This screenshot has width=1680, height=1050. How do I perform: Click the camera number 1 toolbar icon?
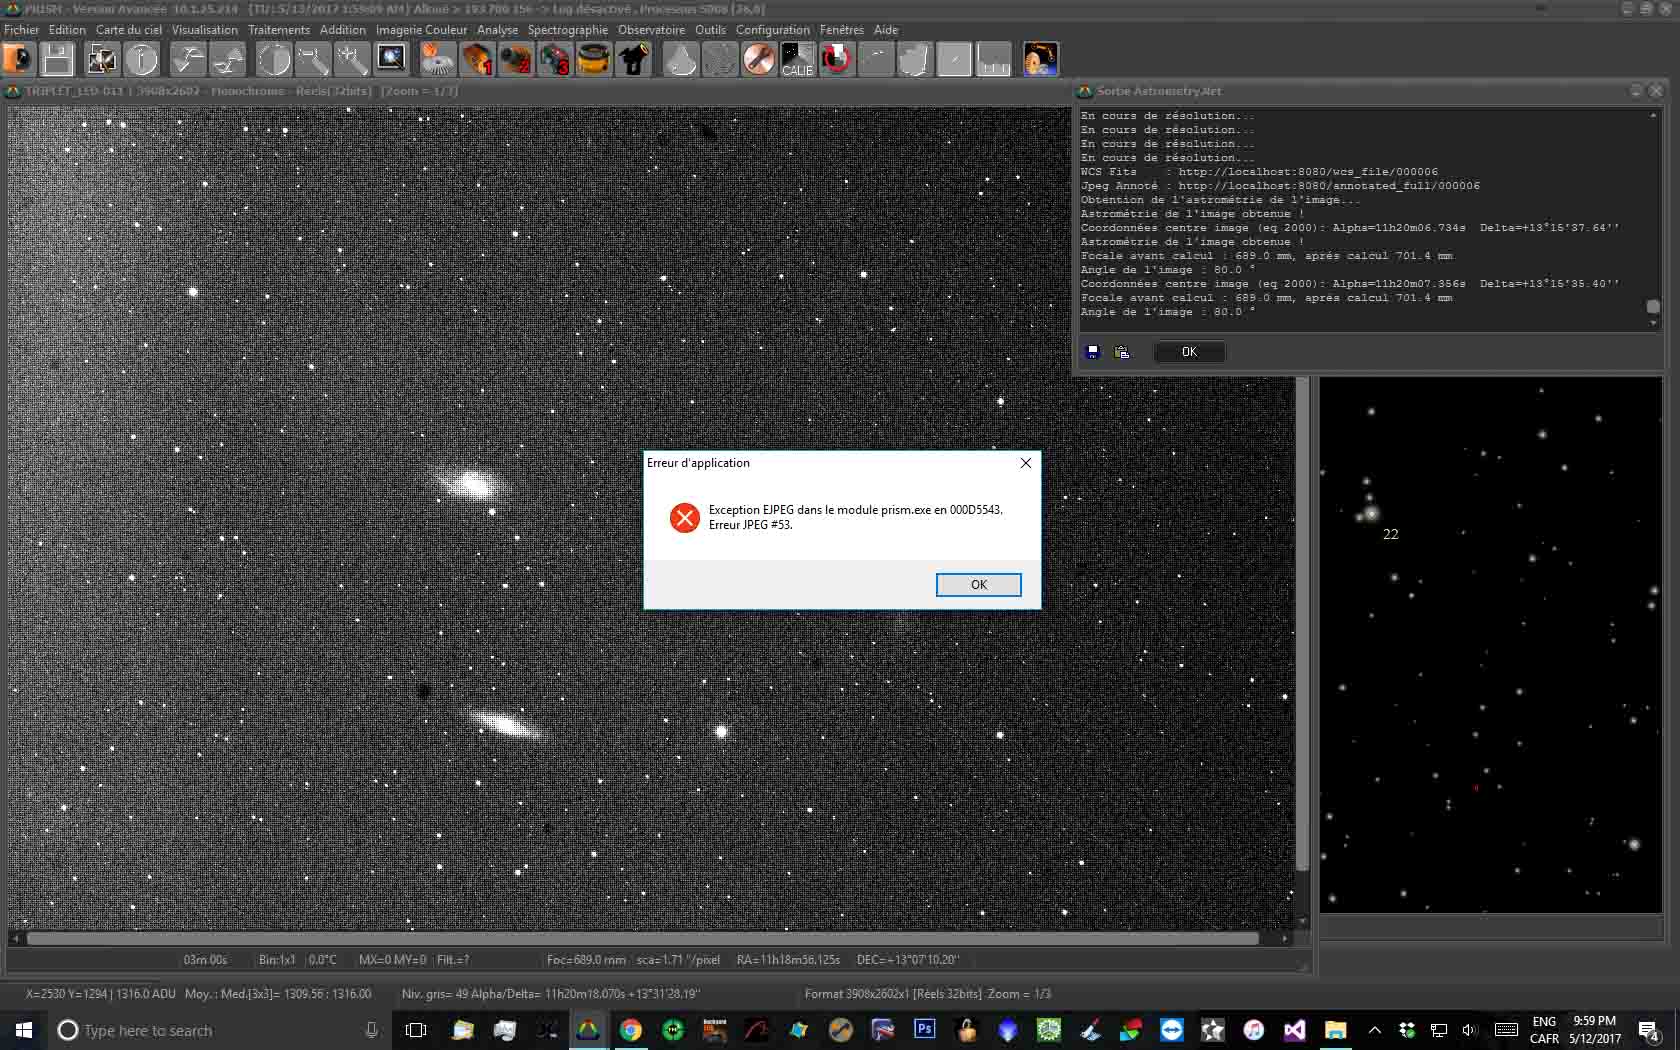click(477, 60)
